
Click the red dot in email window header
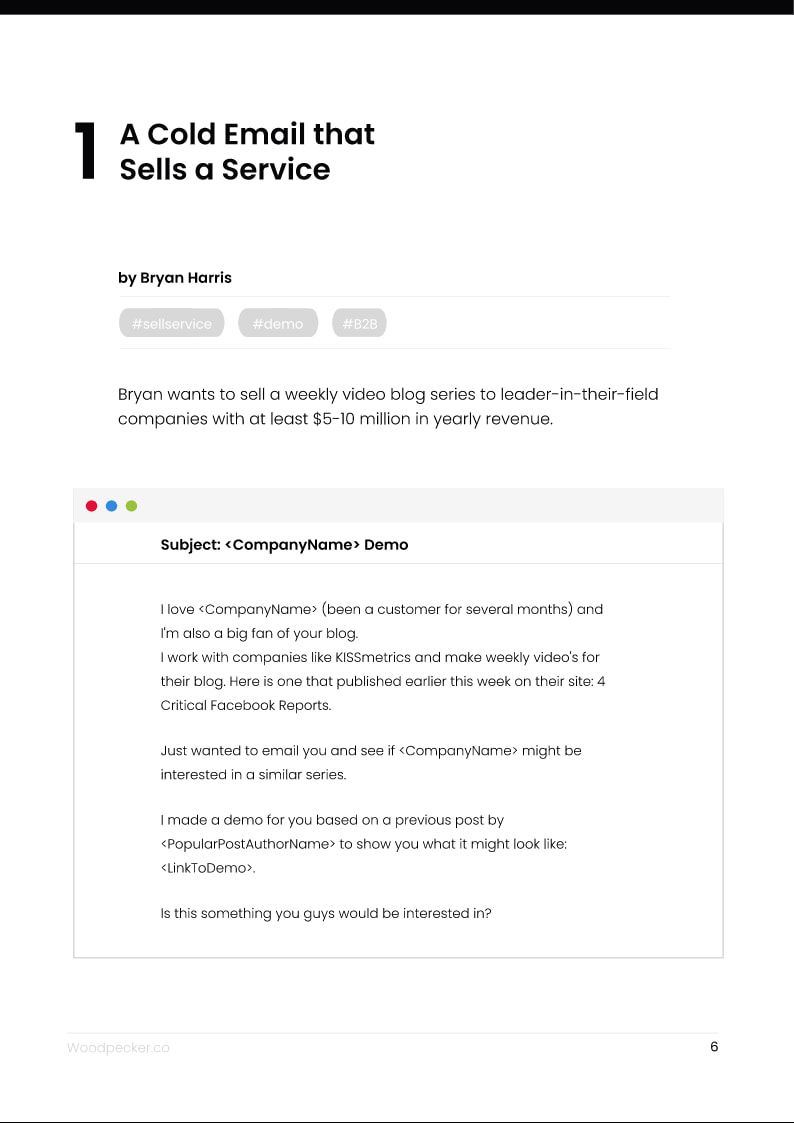point(91,506)
